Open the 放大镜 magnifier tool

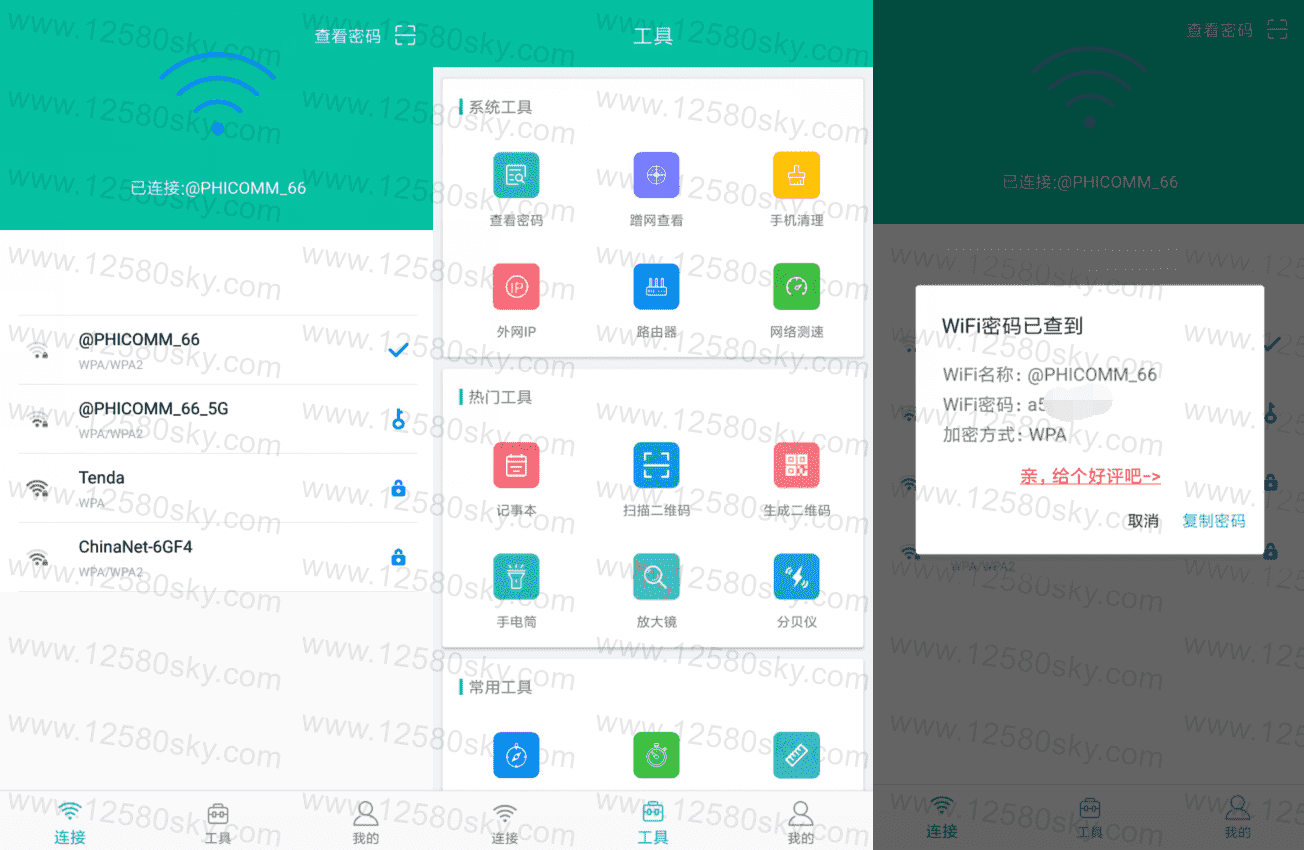[x=656, y=576]
